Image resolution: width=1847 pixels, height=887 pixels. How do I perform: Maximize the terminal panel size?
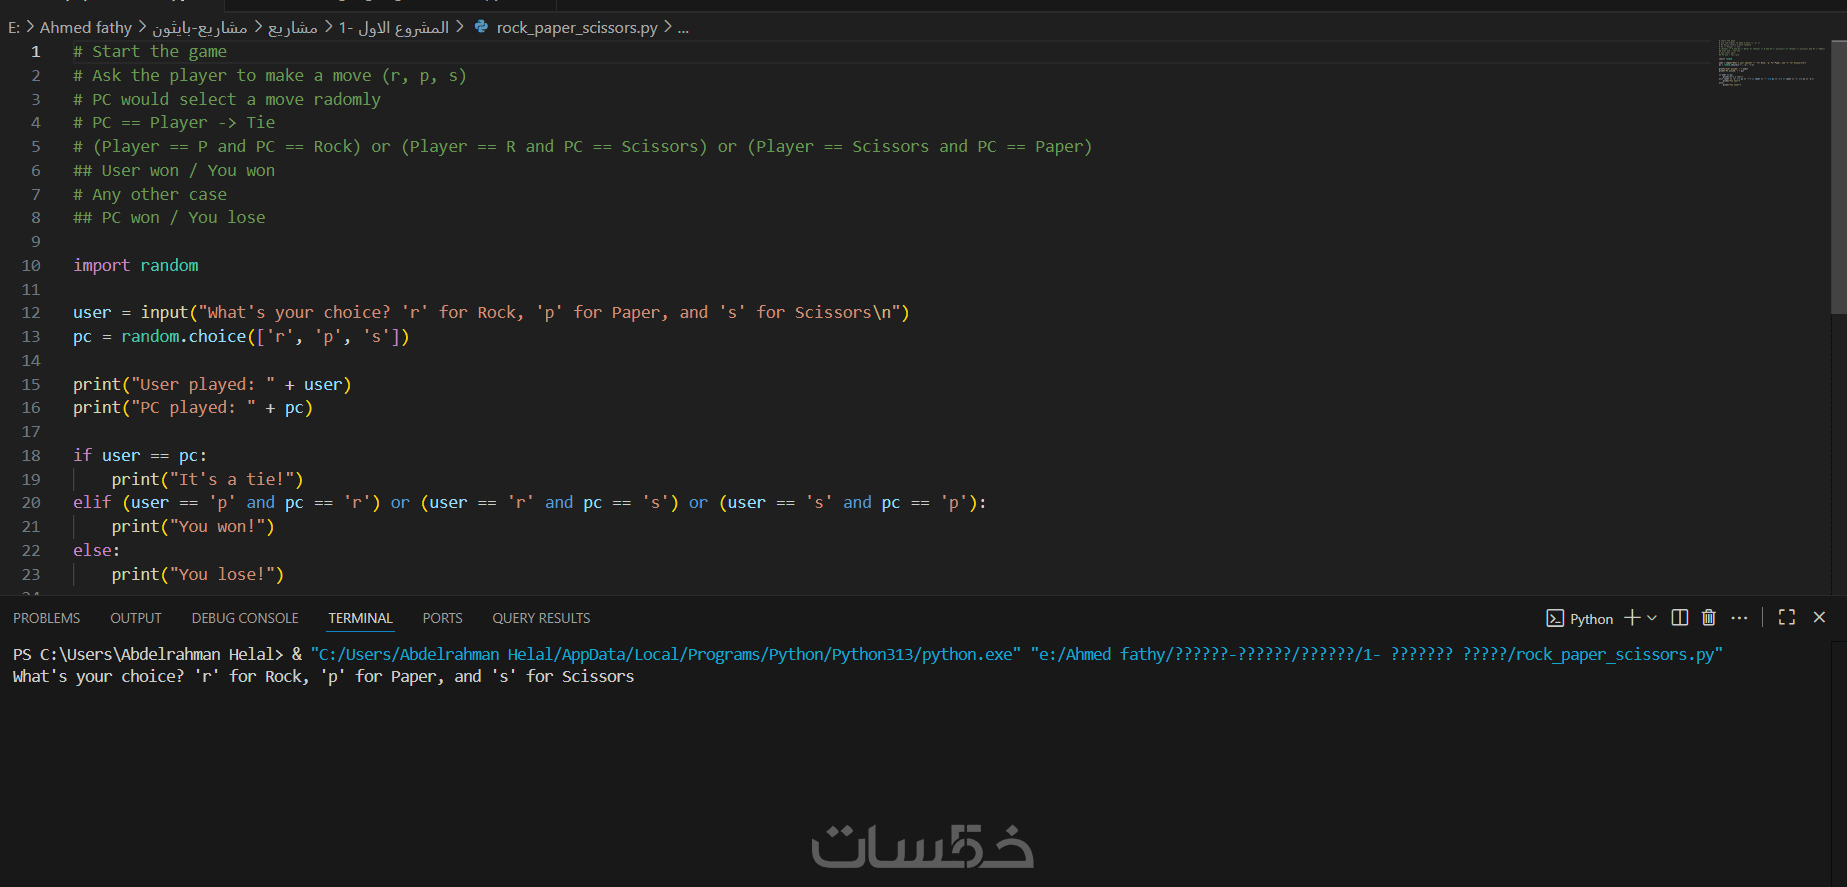coord(1787,618)
